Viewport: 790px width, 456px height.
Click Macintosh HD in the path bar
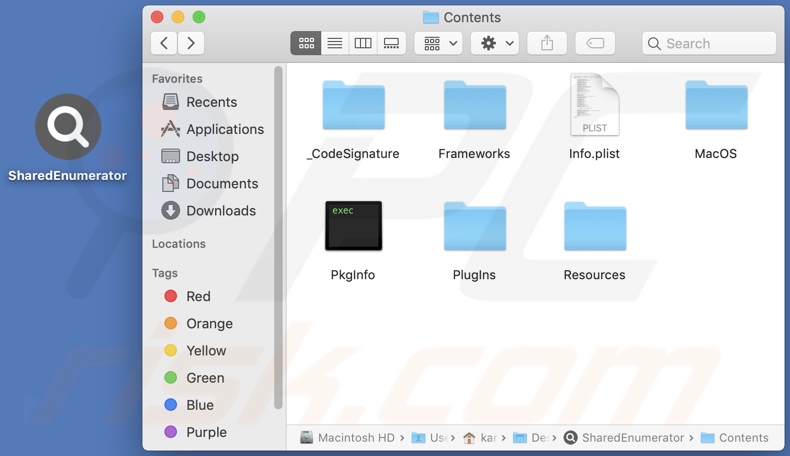point(348,438)
